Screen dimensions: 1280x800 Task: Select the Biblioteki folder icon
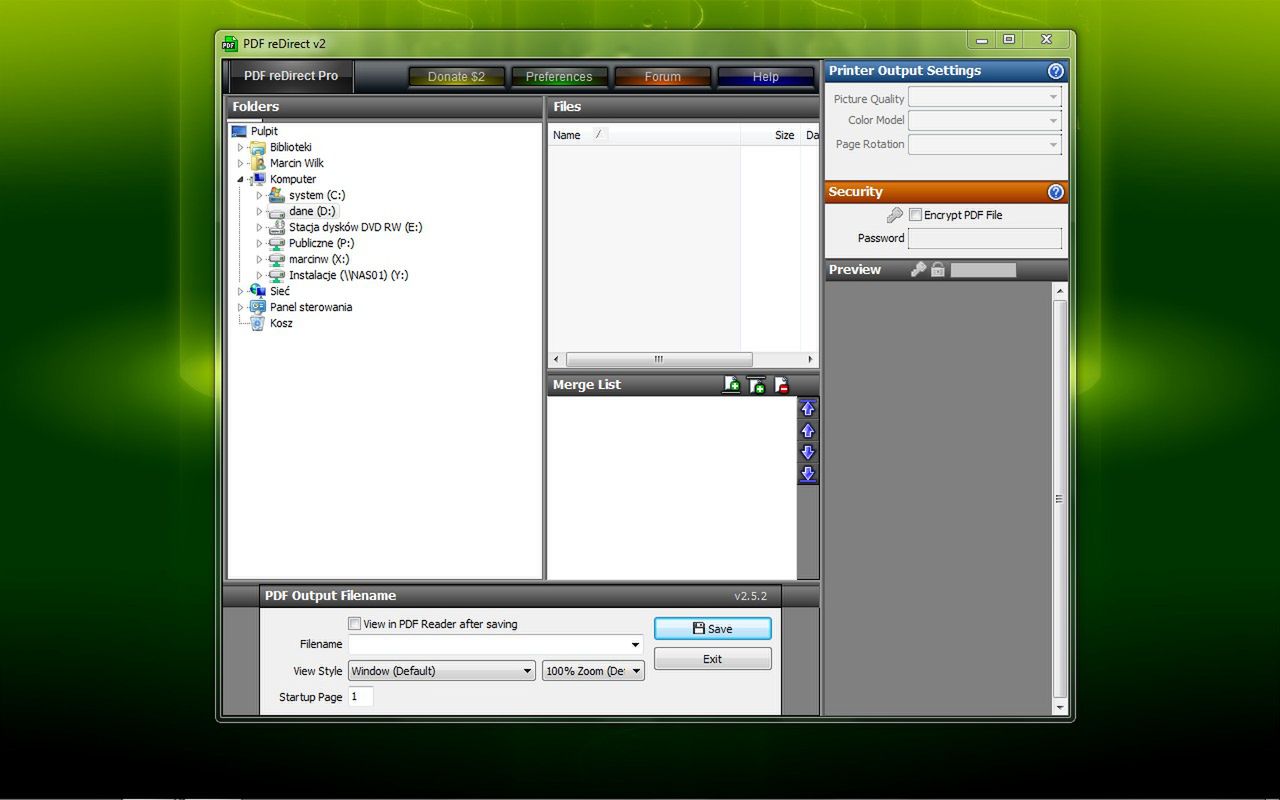coord(258,147)
